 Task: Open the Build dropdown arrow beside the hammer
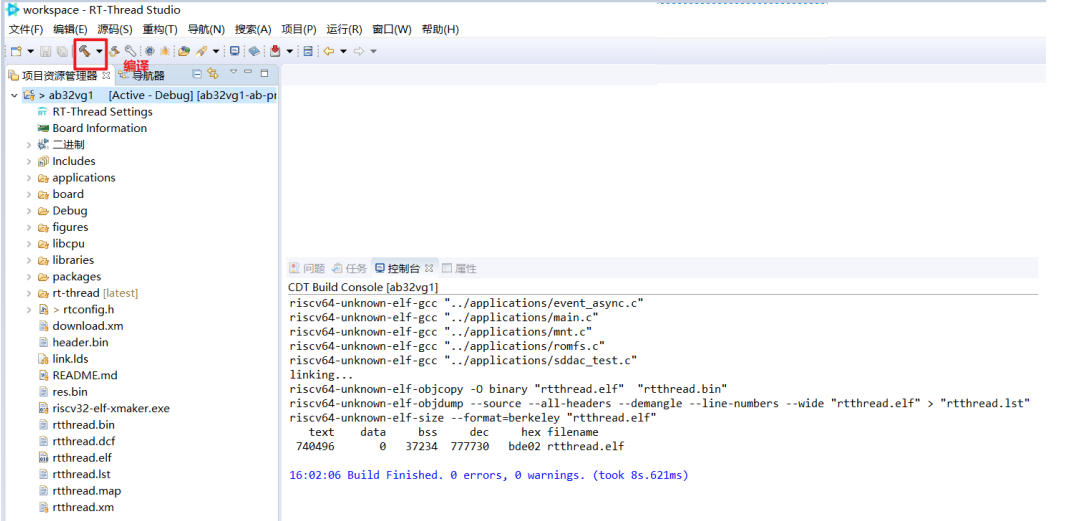coord(99,51)
